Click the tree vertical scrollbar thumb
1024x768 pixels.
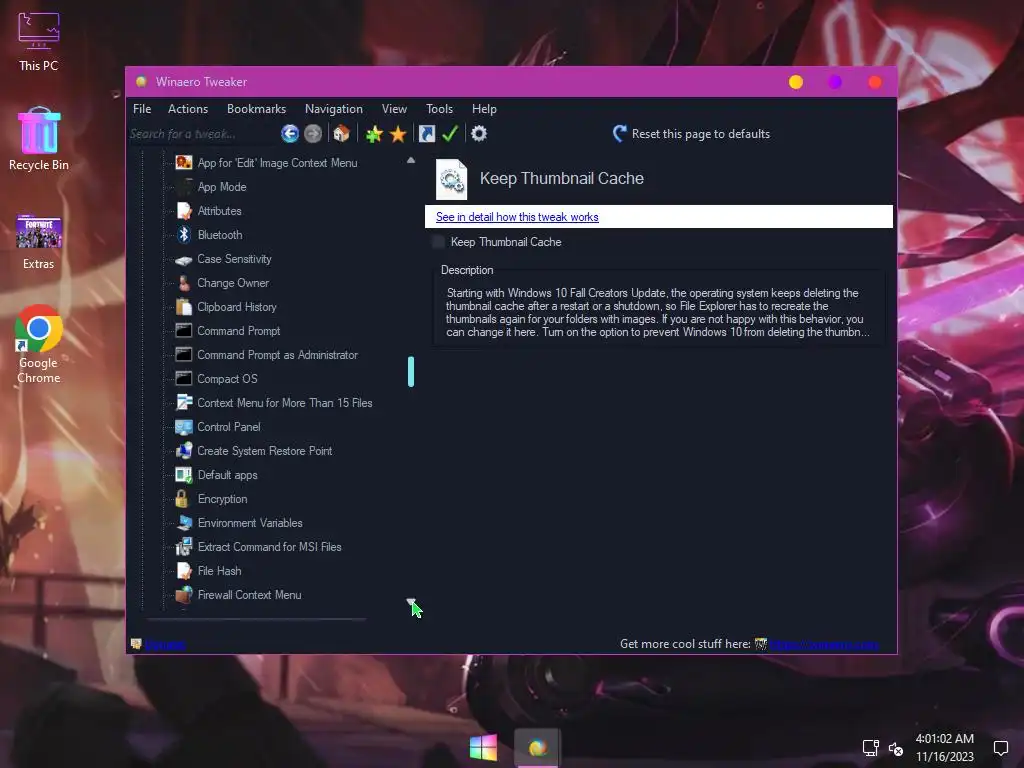click(x=411, y=372)
